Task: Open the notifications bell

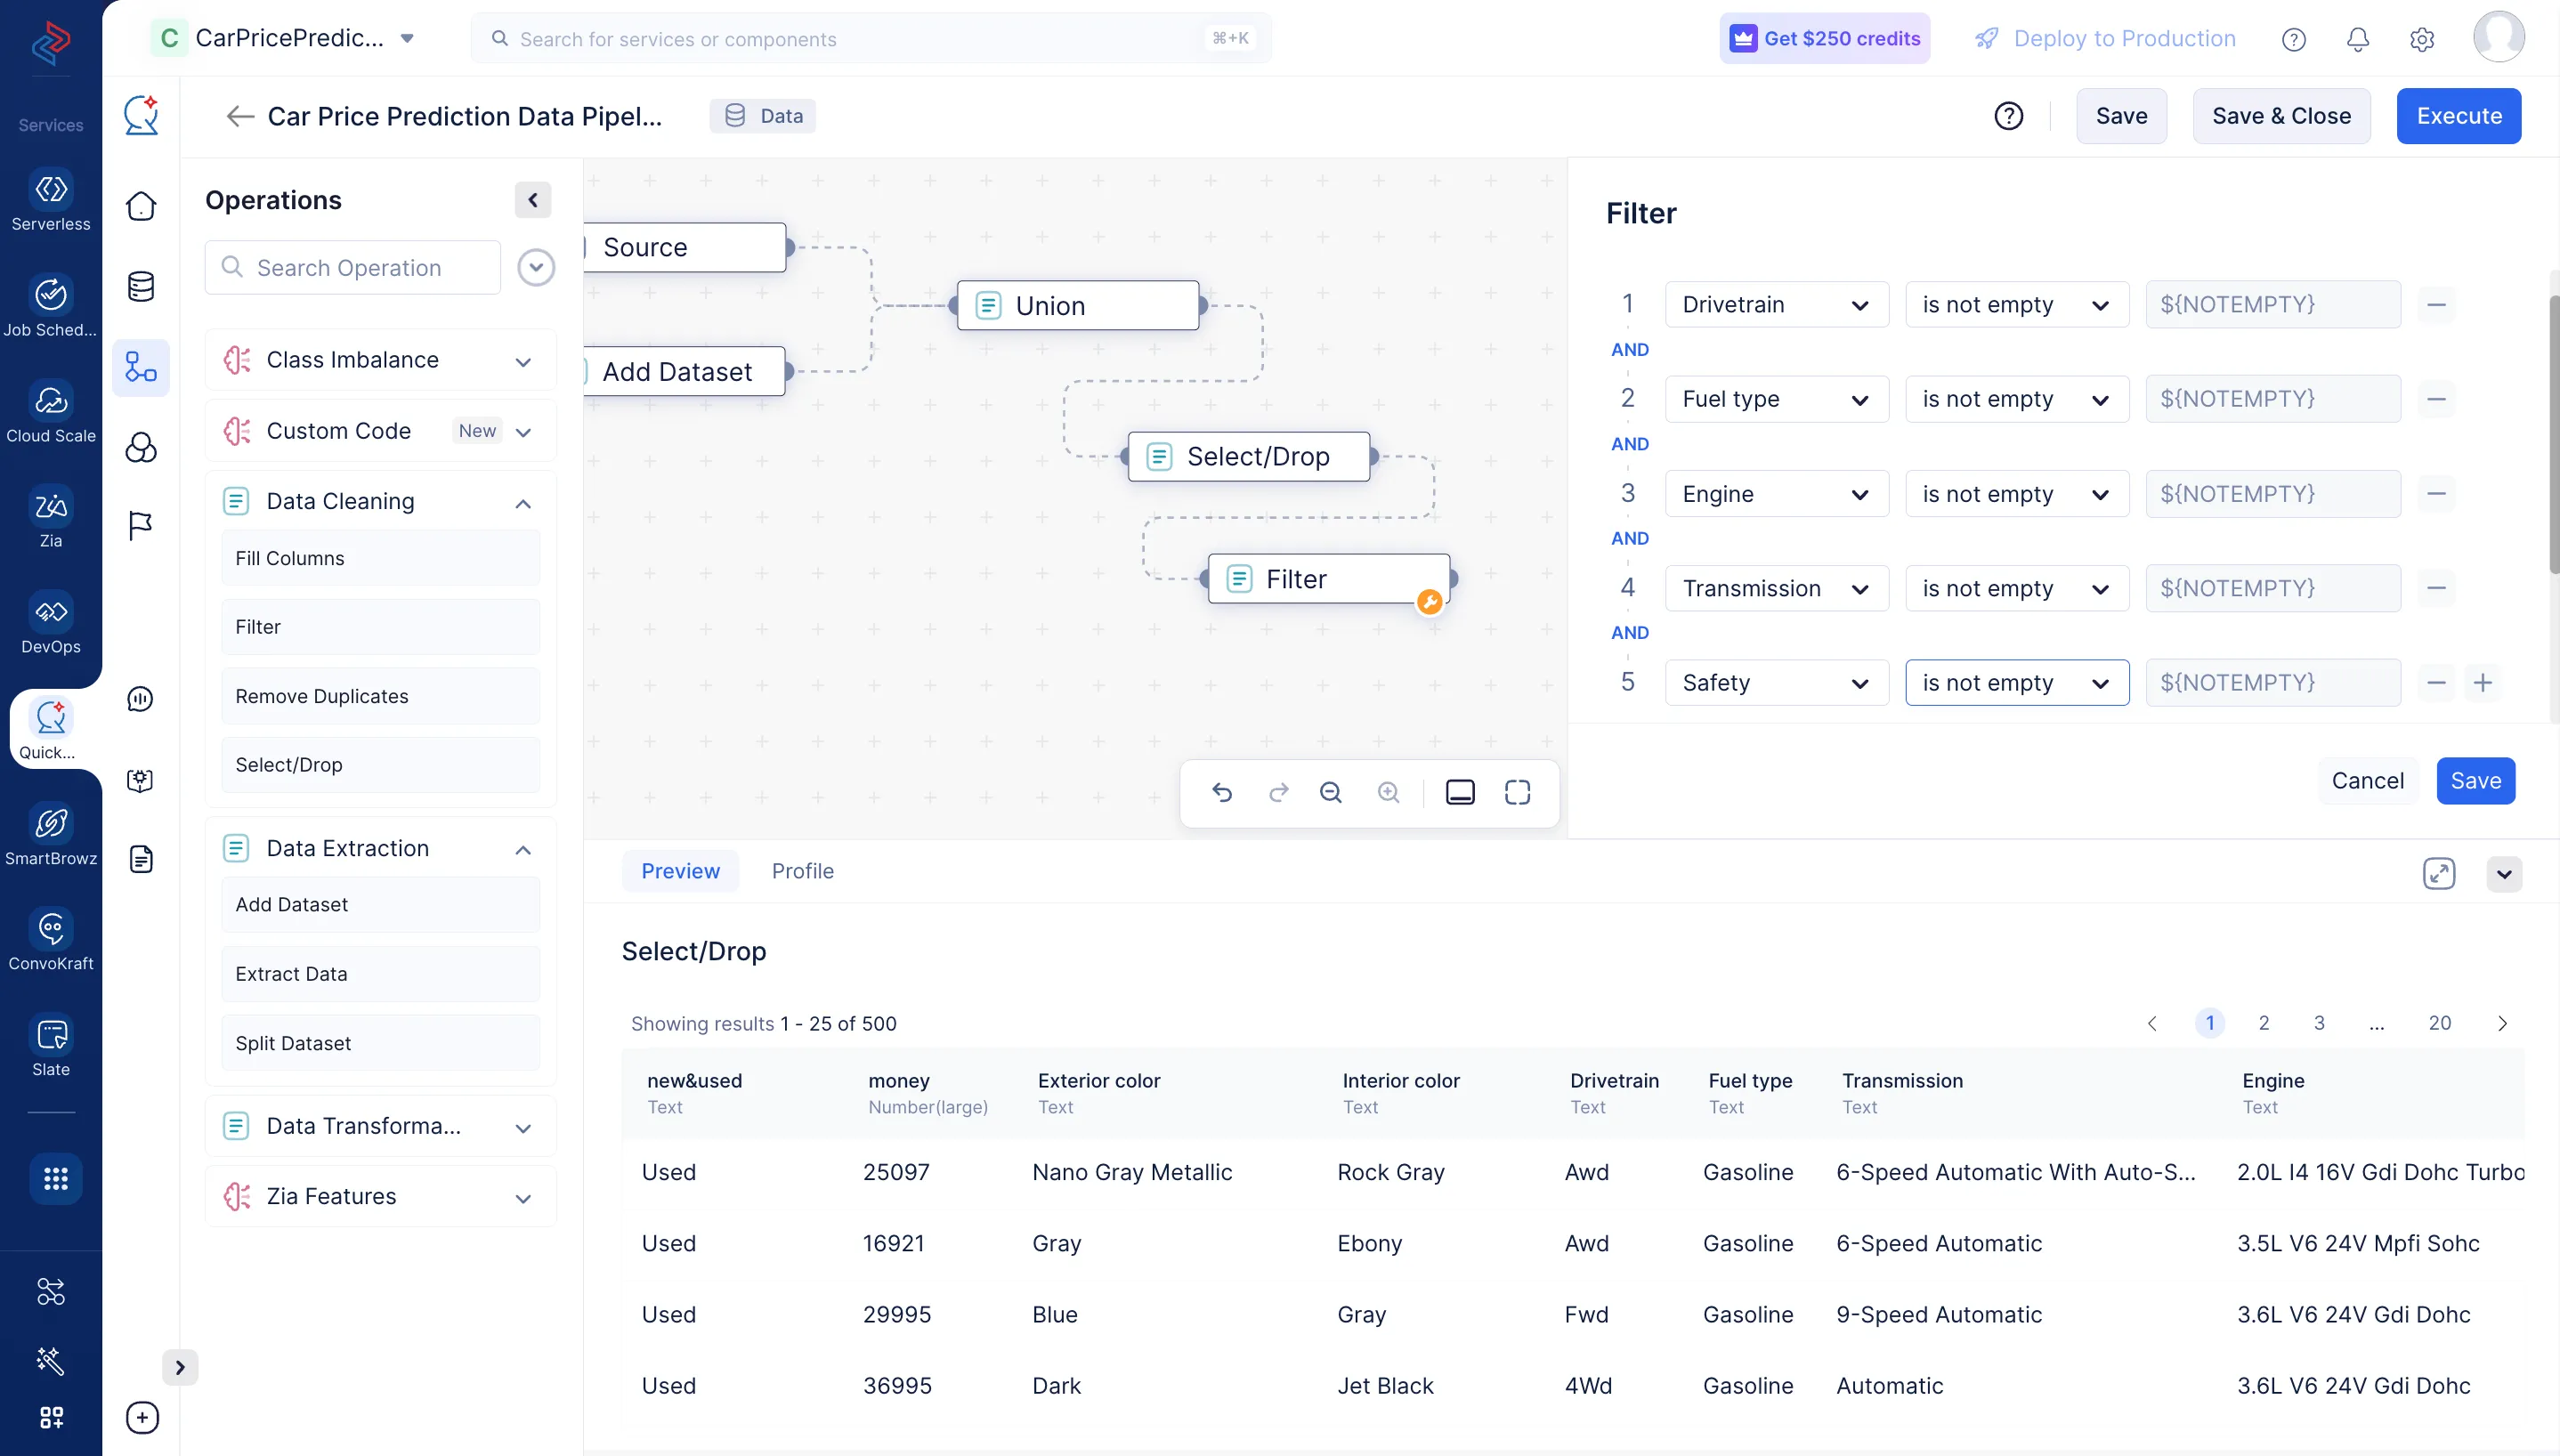Action: pos(2357,39)
